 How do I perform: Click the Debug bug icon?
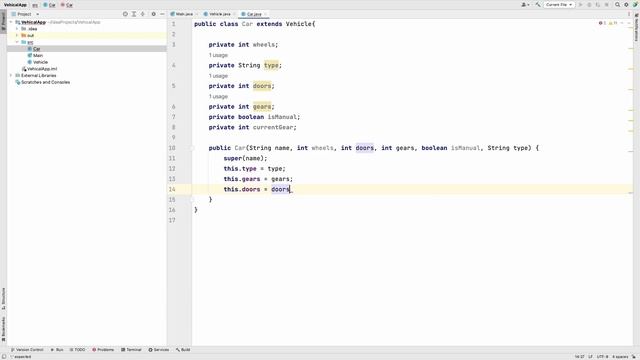pos(589,4)
